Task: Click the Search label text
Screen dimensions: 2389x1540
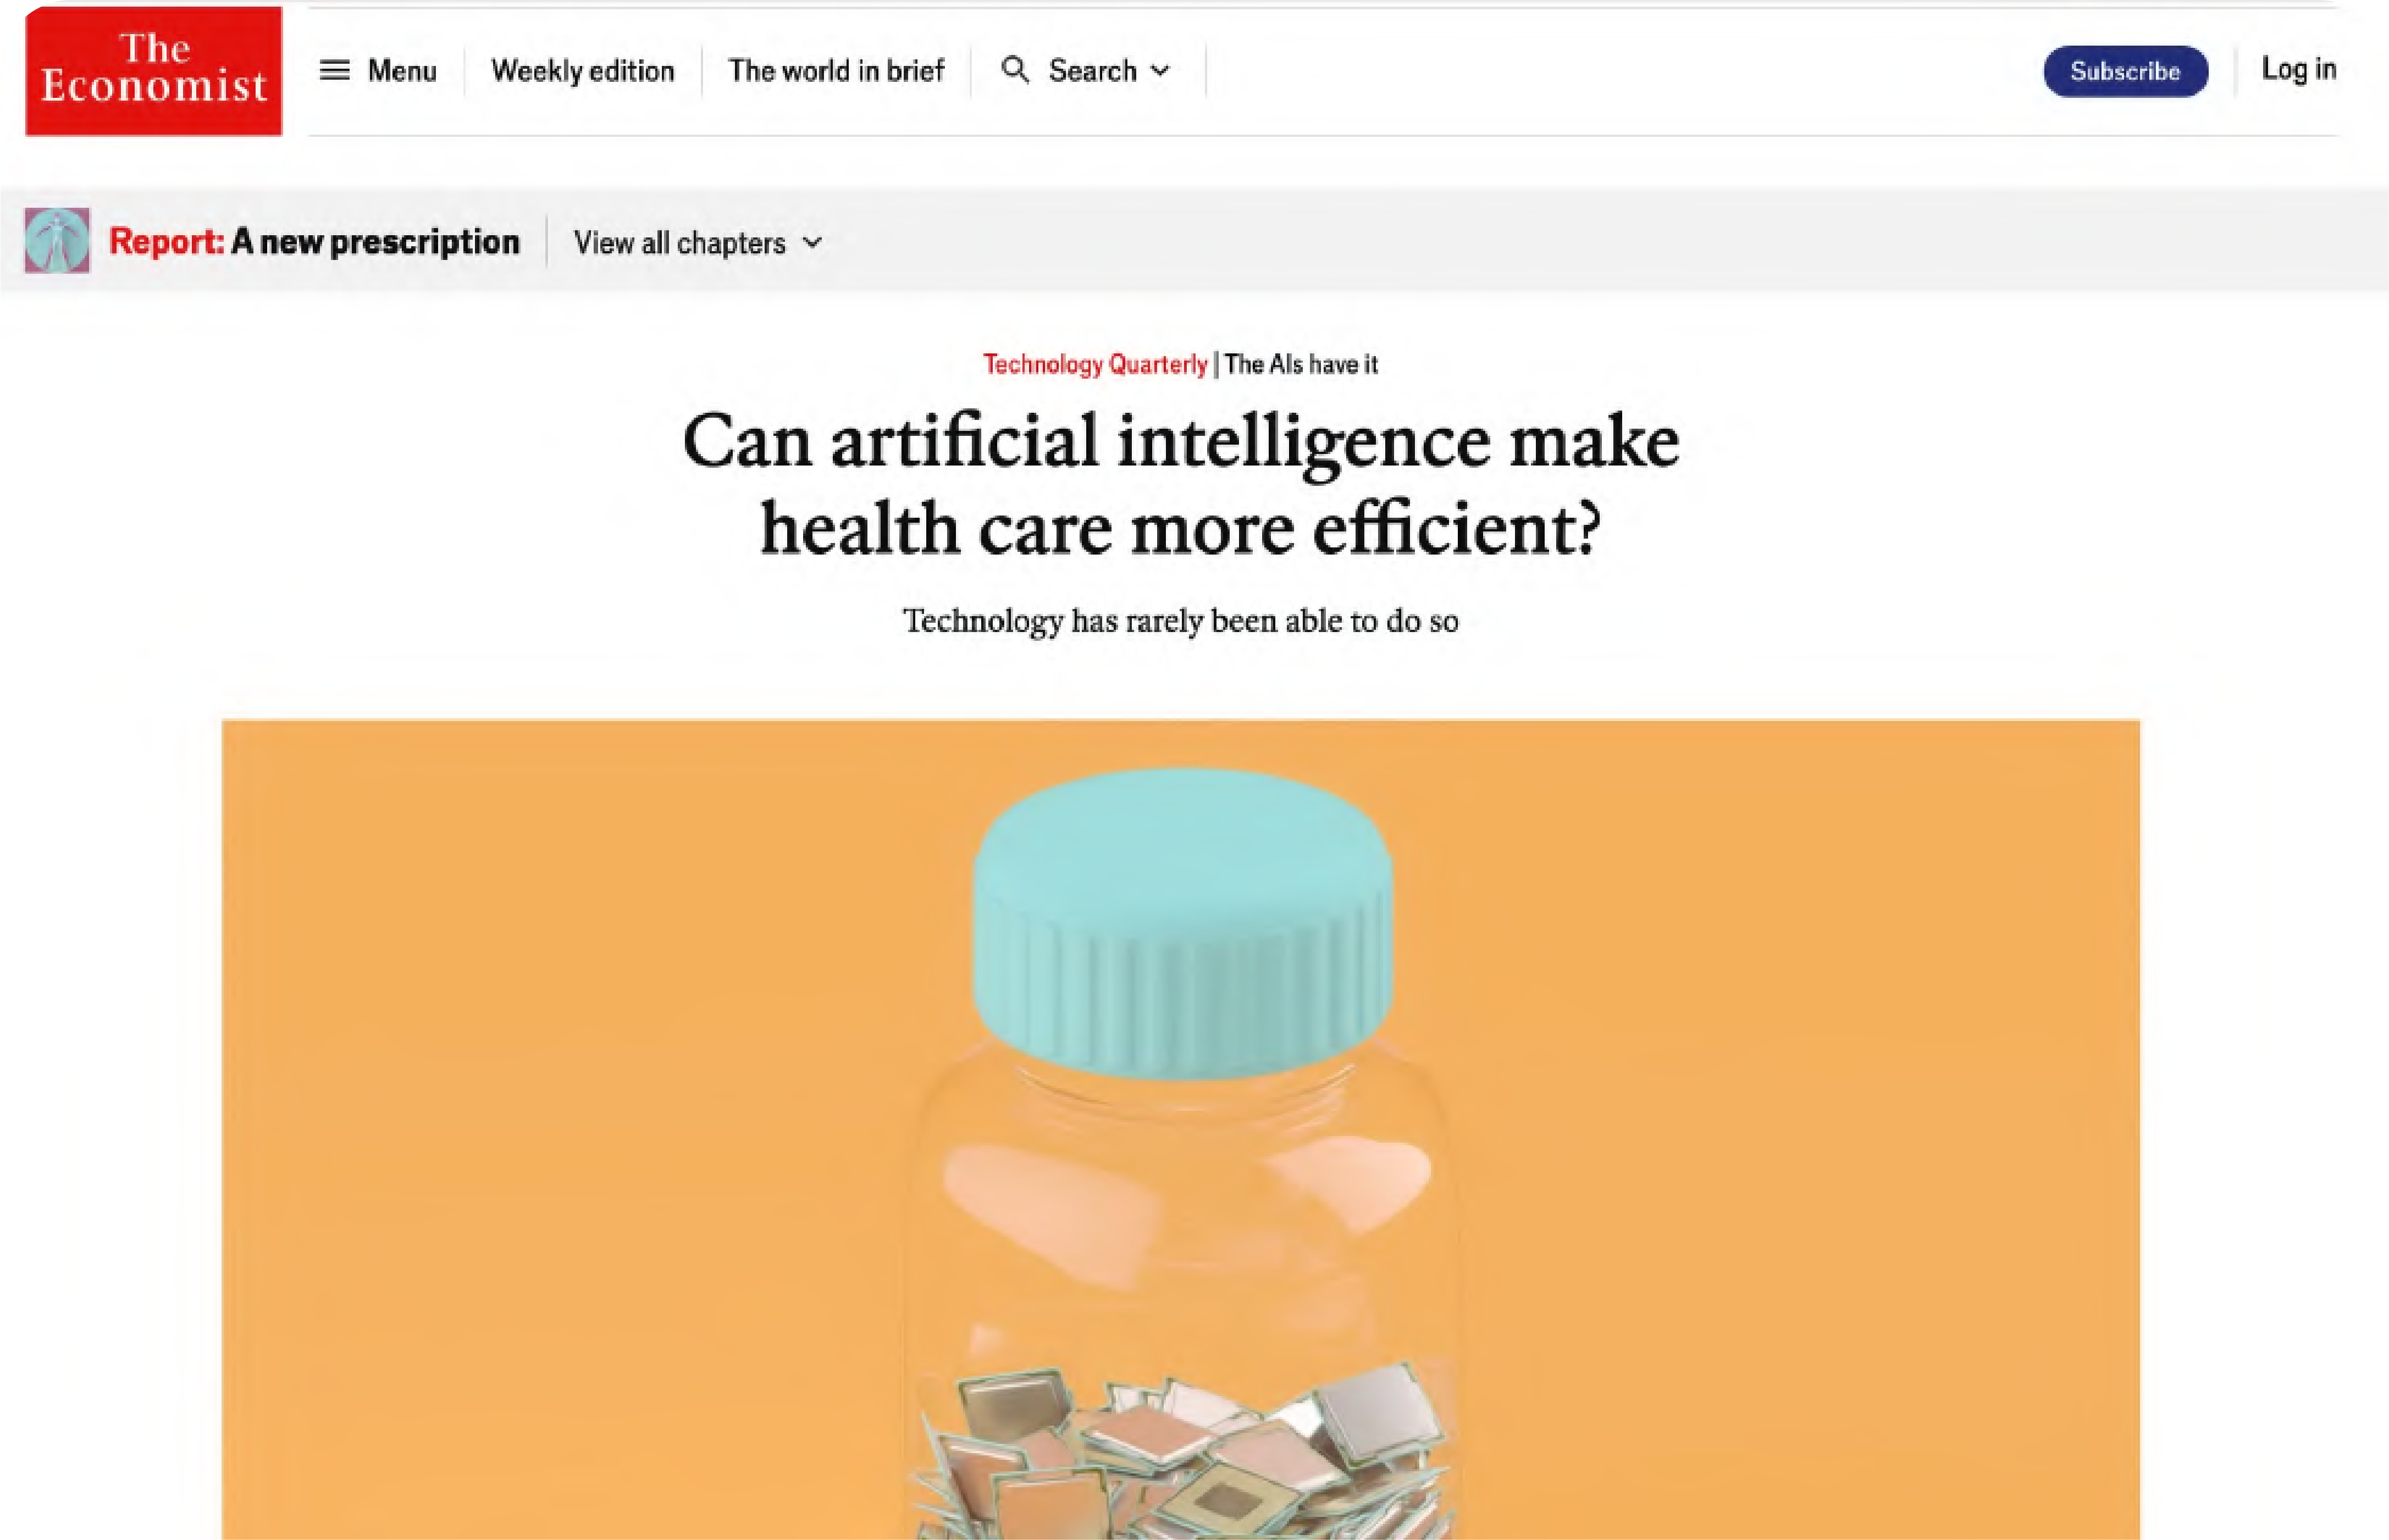Action: coord(1092,71)
